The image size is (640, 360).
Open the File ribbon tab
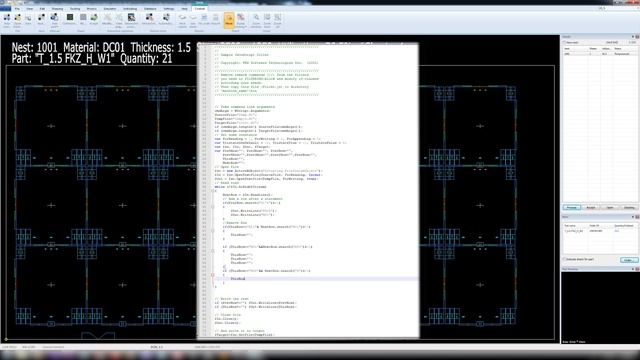click(17, 9)
